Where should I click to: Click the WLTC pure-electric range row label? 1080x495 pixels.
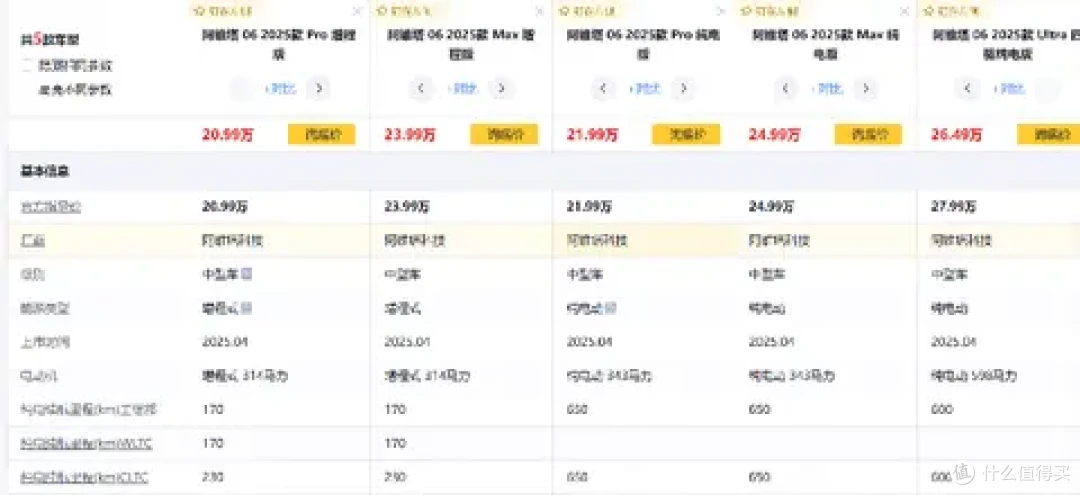coord(86,443)
